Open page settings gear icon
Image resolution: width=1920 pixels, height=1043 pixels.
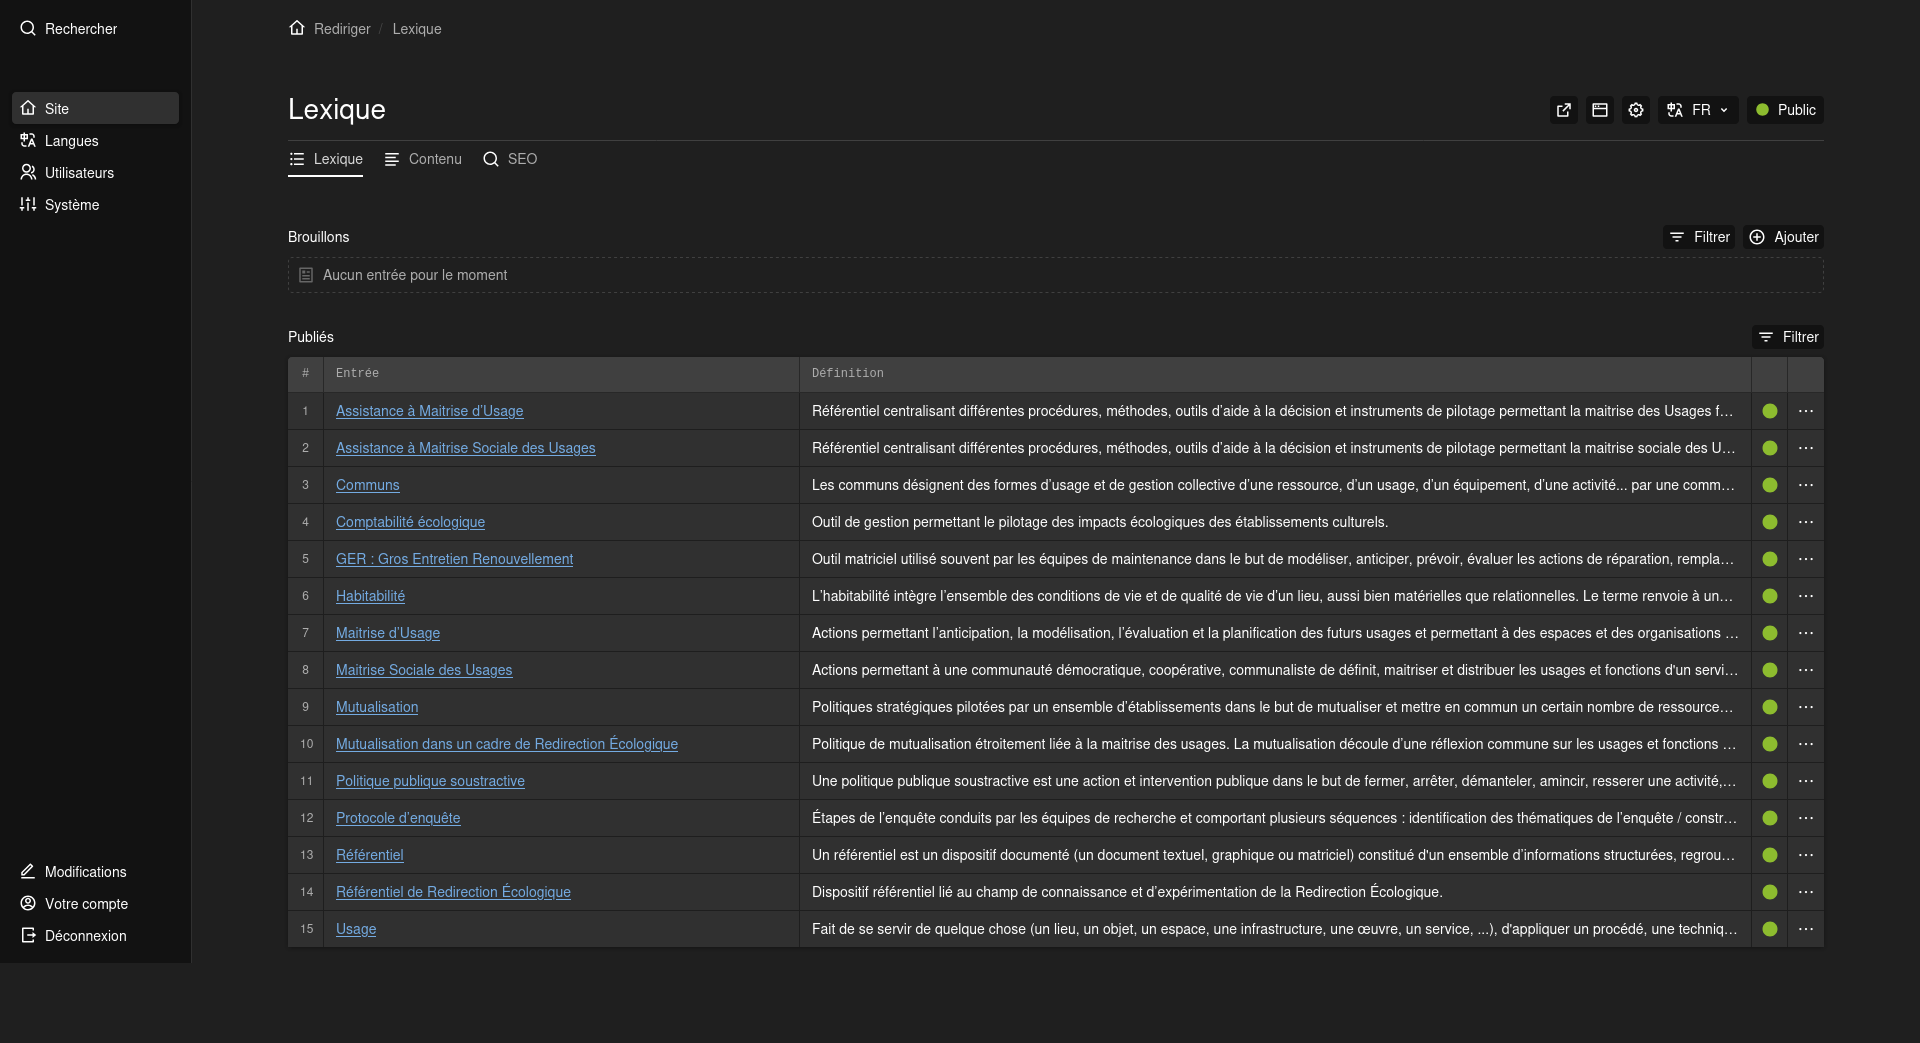(1636, 110)
